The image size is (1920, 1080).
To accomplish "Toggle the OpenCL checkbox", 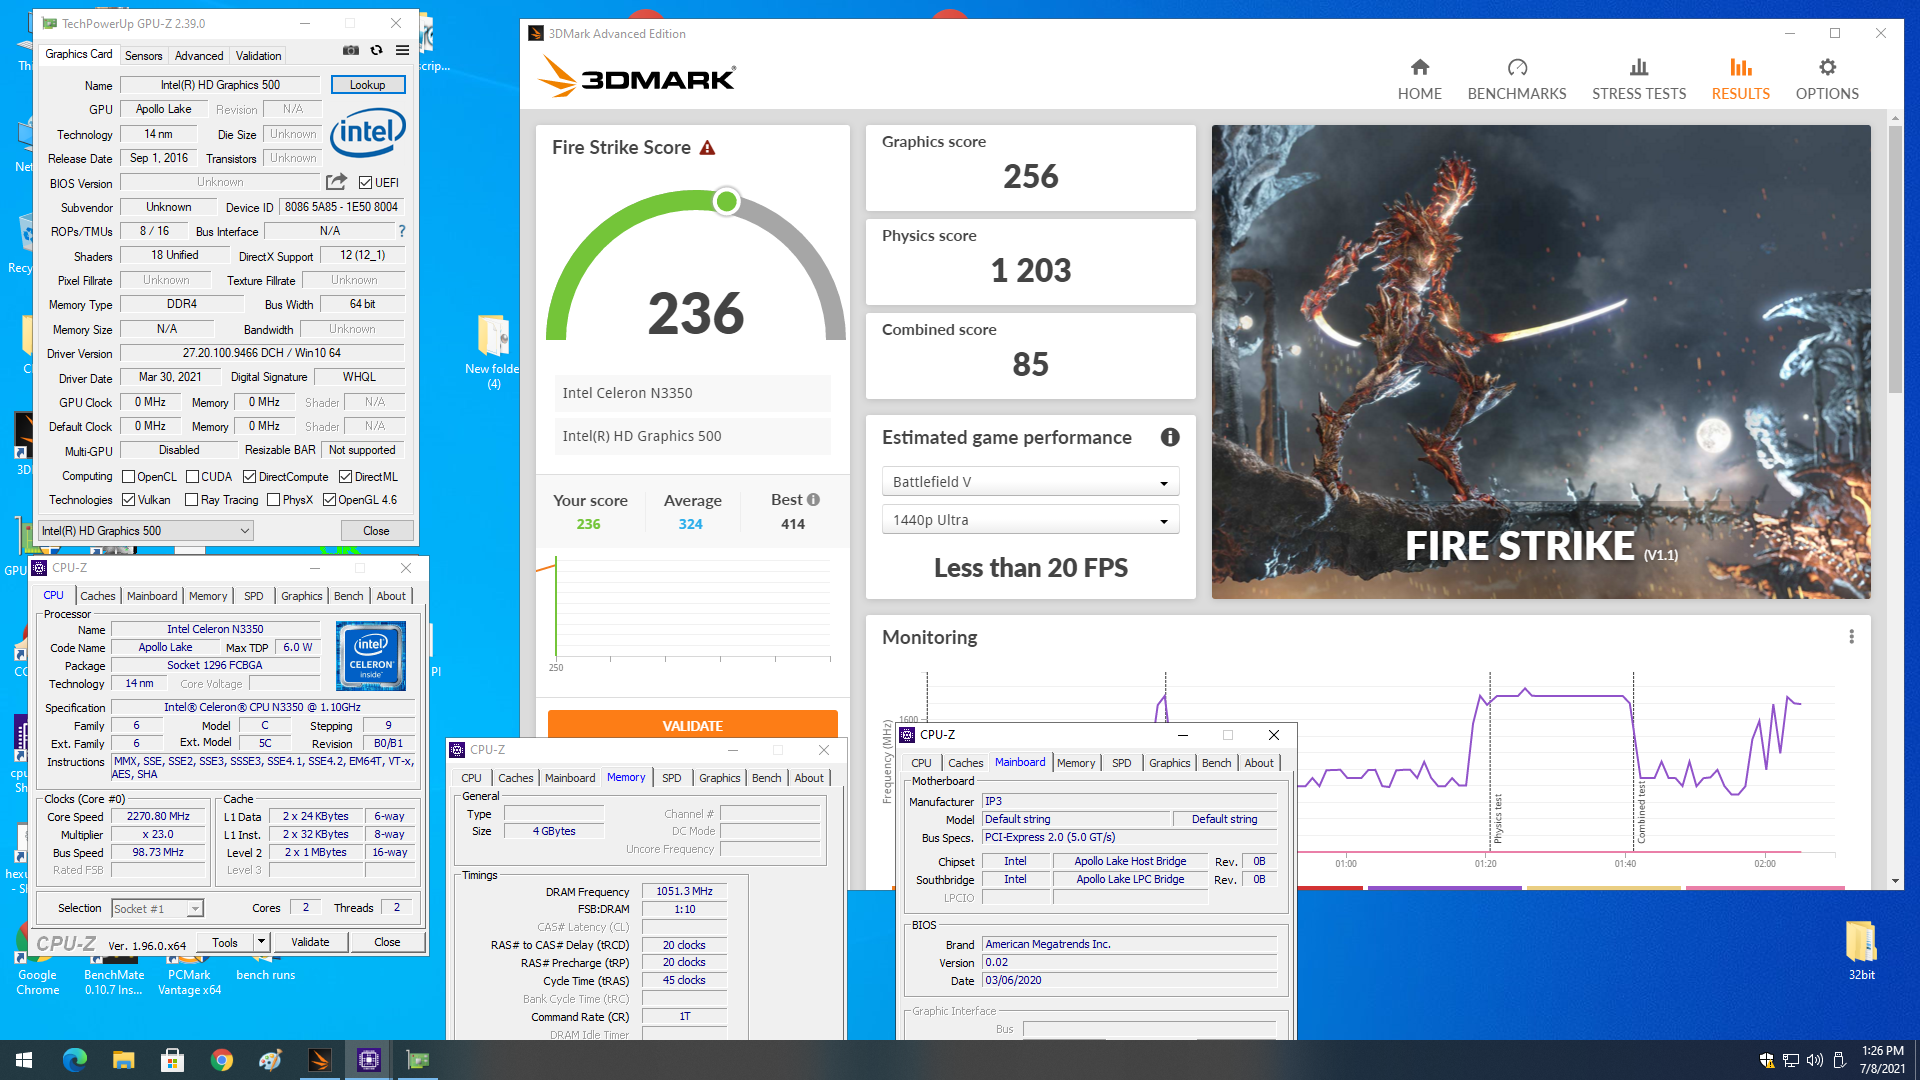I will 128,477.
